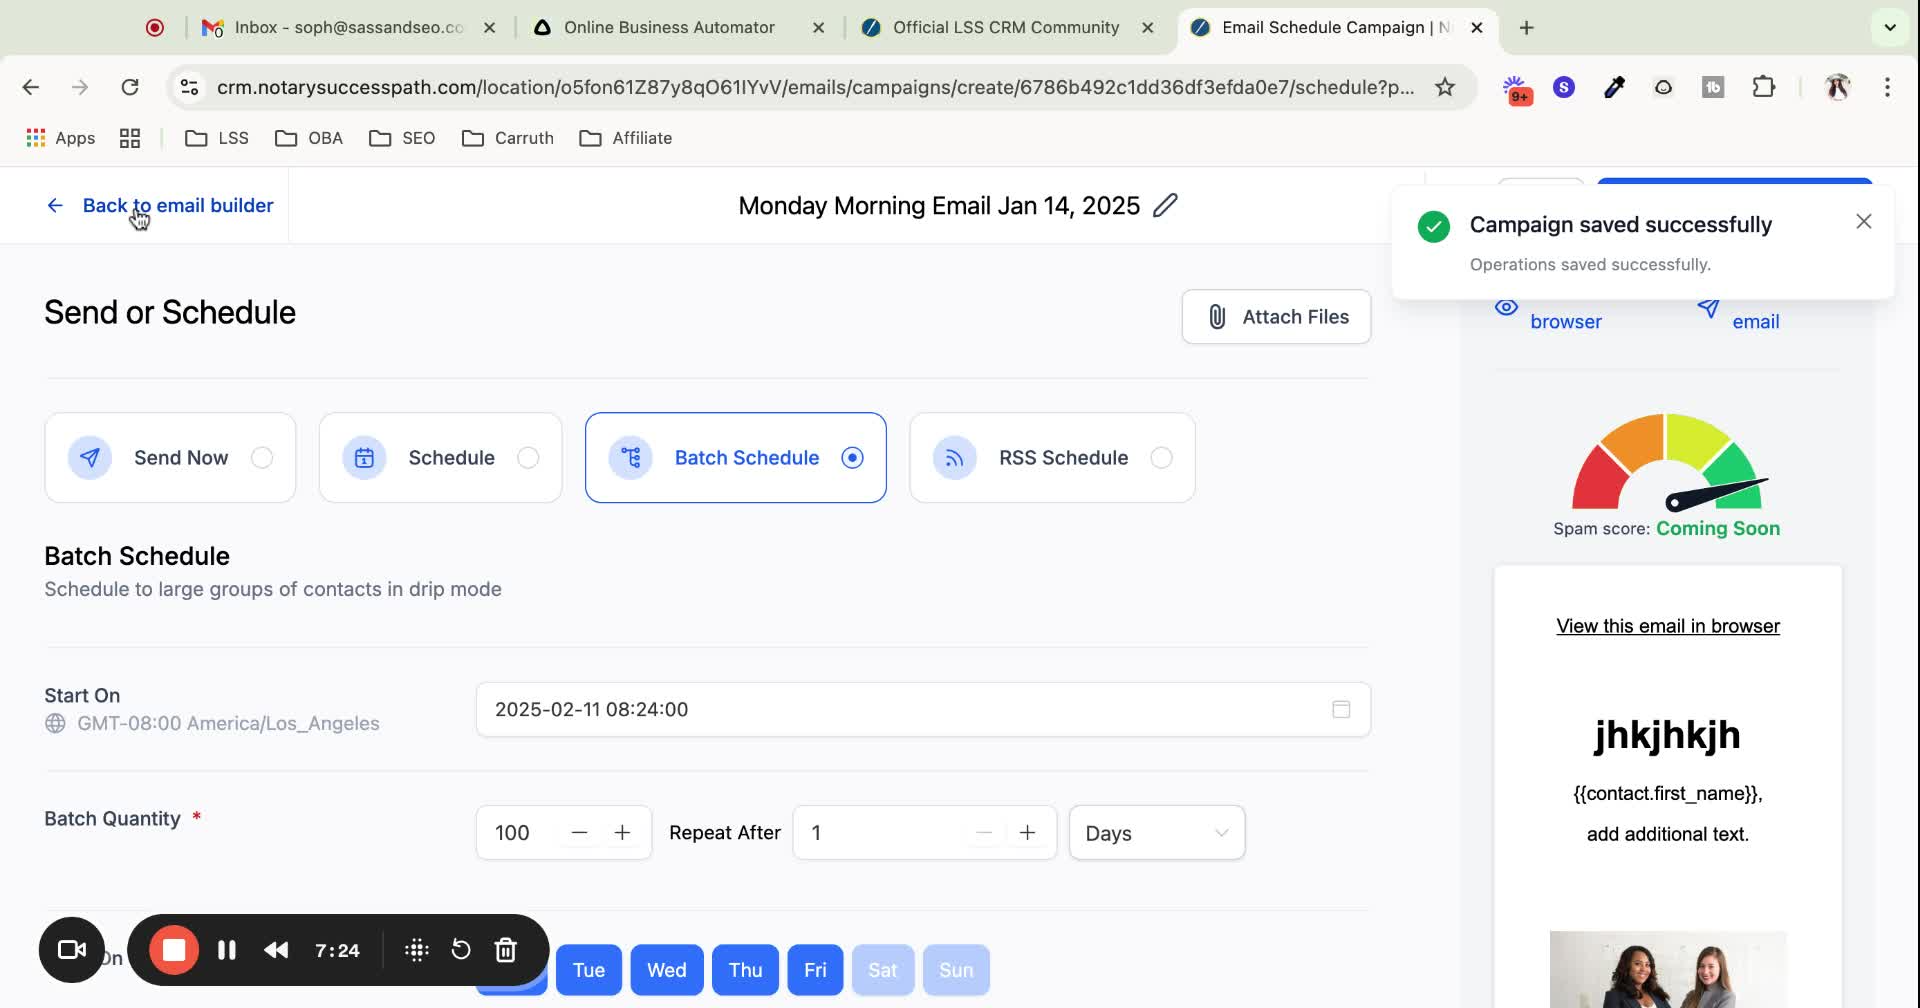Click the pencil icon to rename campaign
Screen dimensions: 1920x1008
[x=1165, y=205]
